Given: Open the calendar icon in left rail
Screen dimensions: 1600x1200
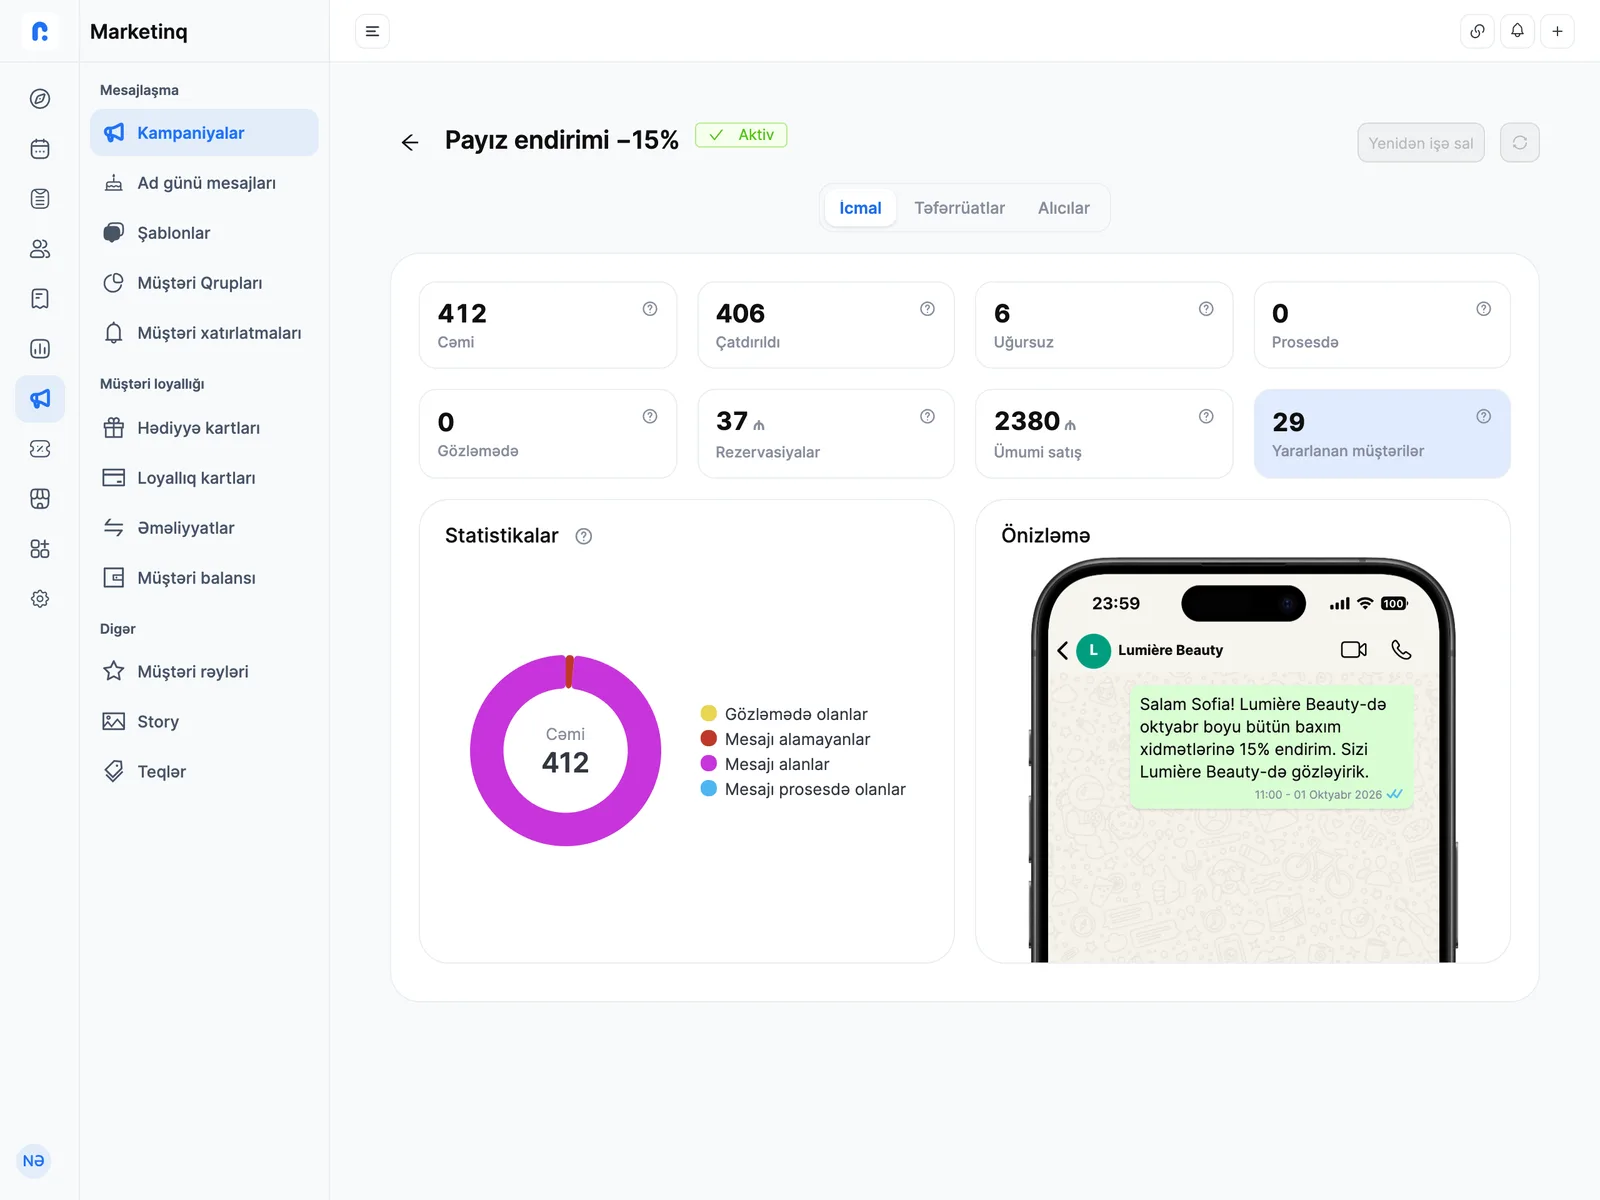Looking at the screenshot, I should (x=40, y=149).
